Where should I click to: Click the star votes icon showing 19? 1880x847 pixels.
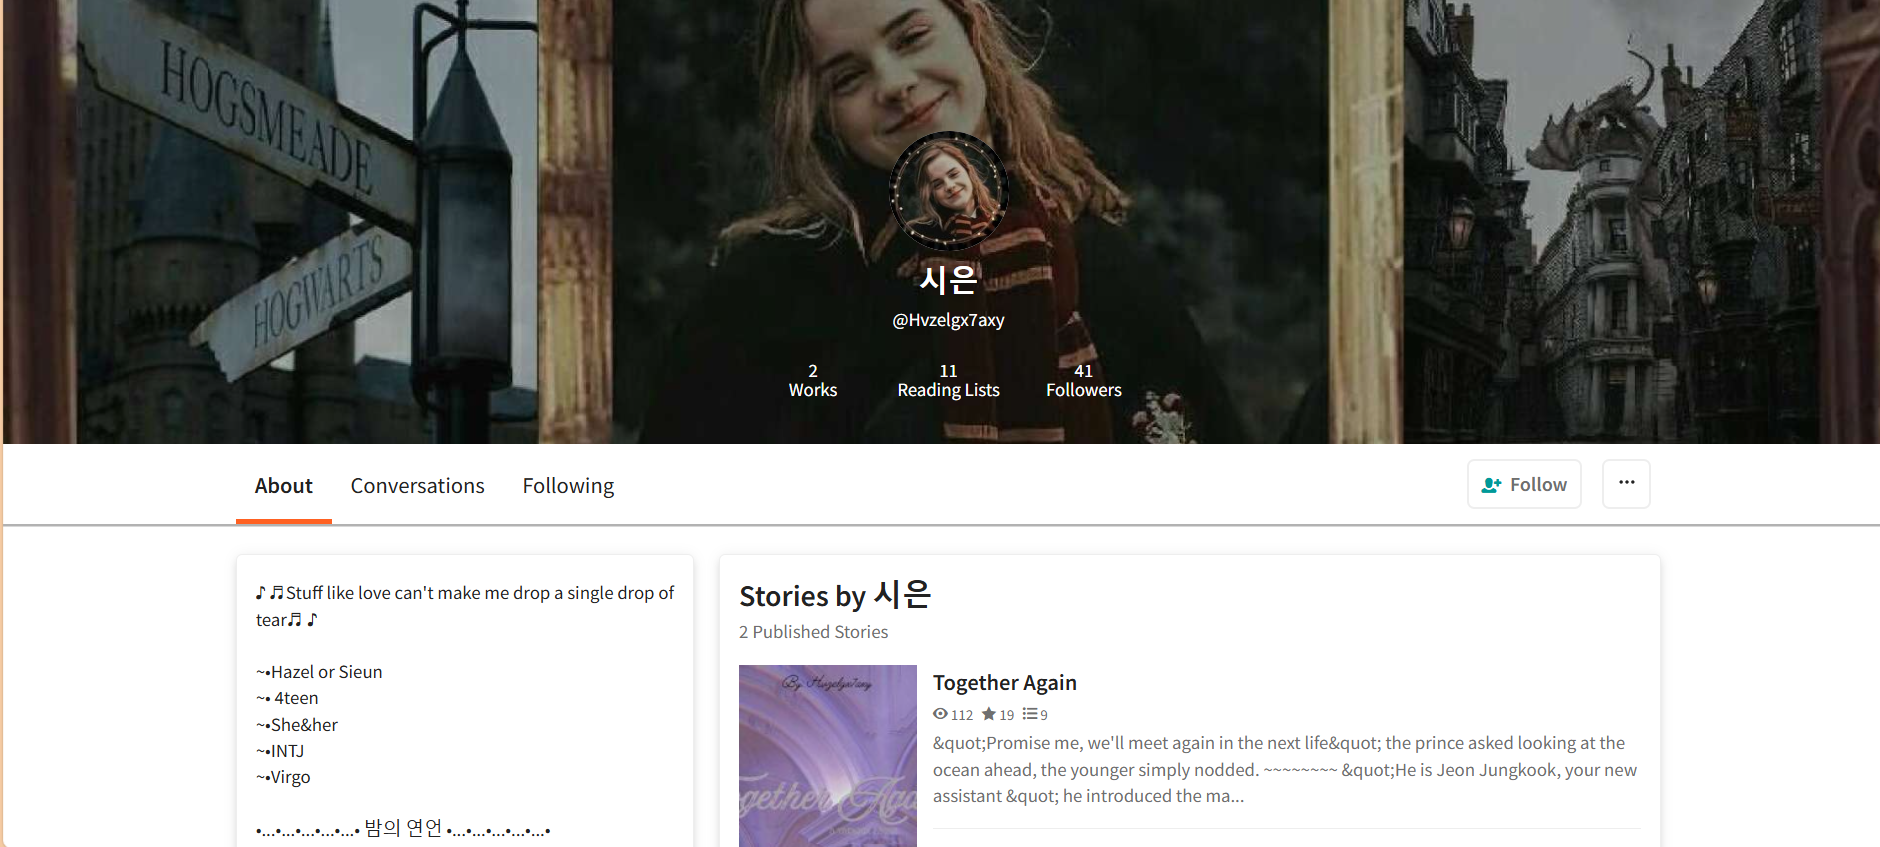coord(989,714)
